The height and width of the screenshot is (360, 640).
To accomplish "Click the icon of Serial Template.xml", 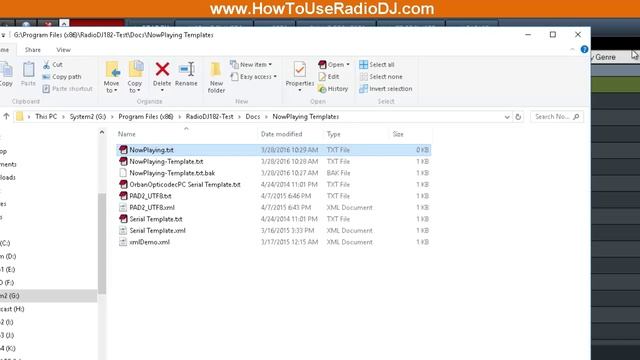I will (x=123, y=231).
